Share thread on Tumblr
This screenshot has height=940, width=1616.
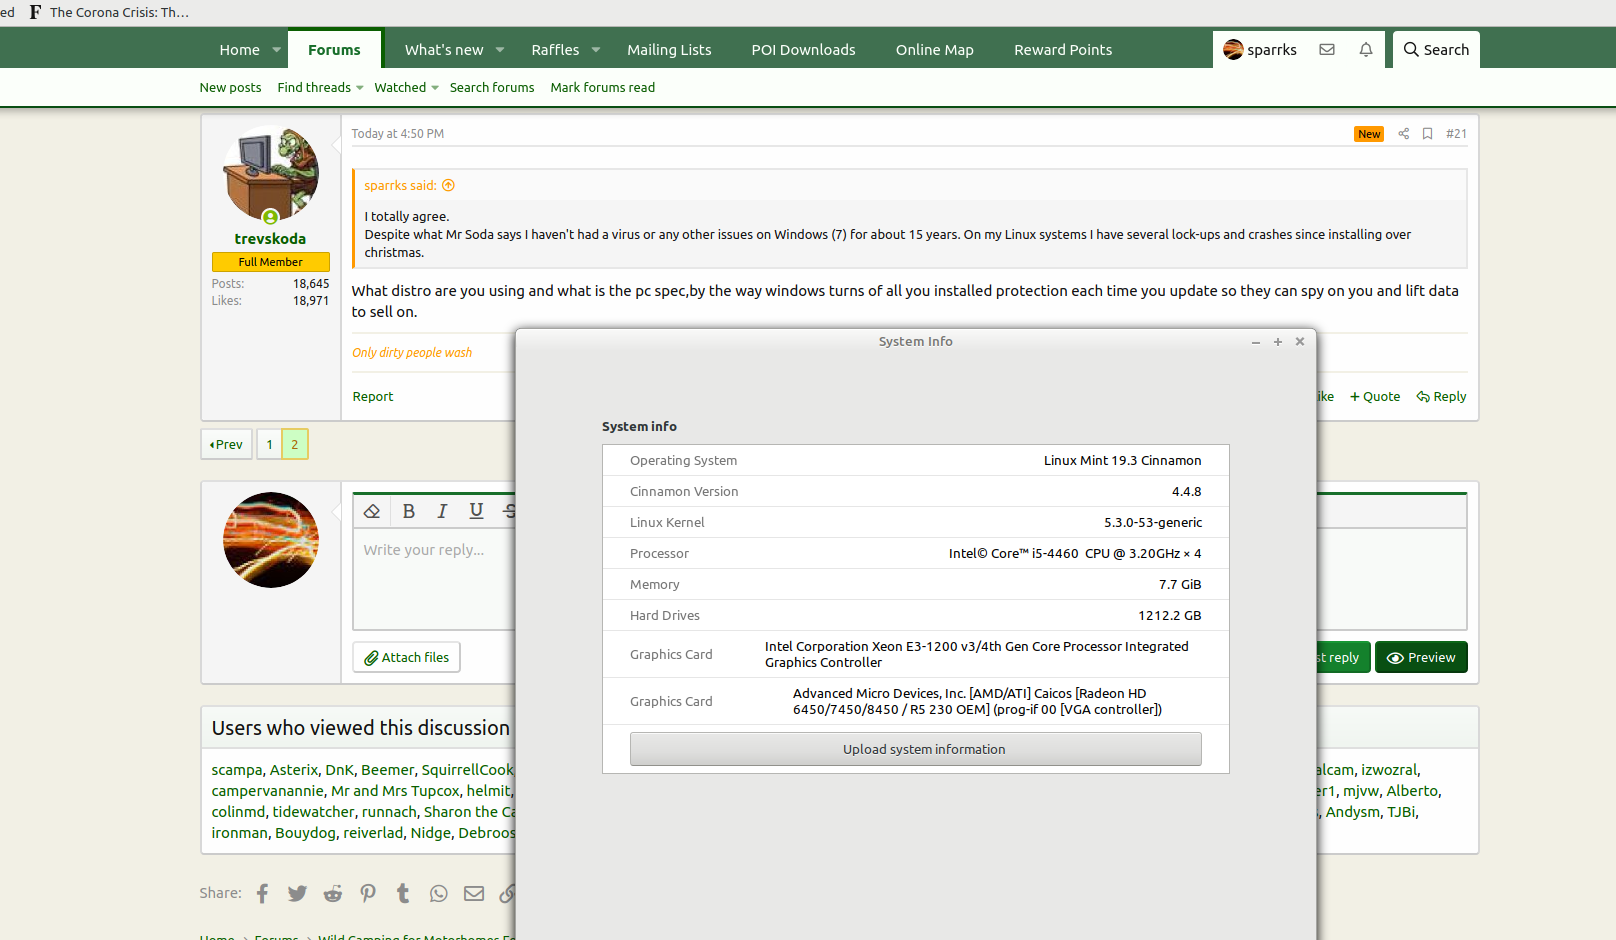403,894
